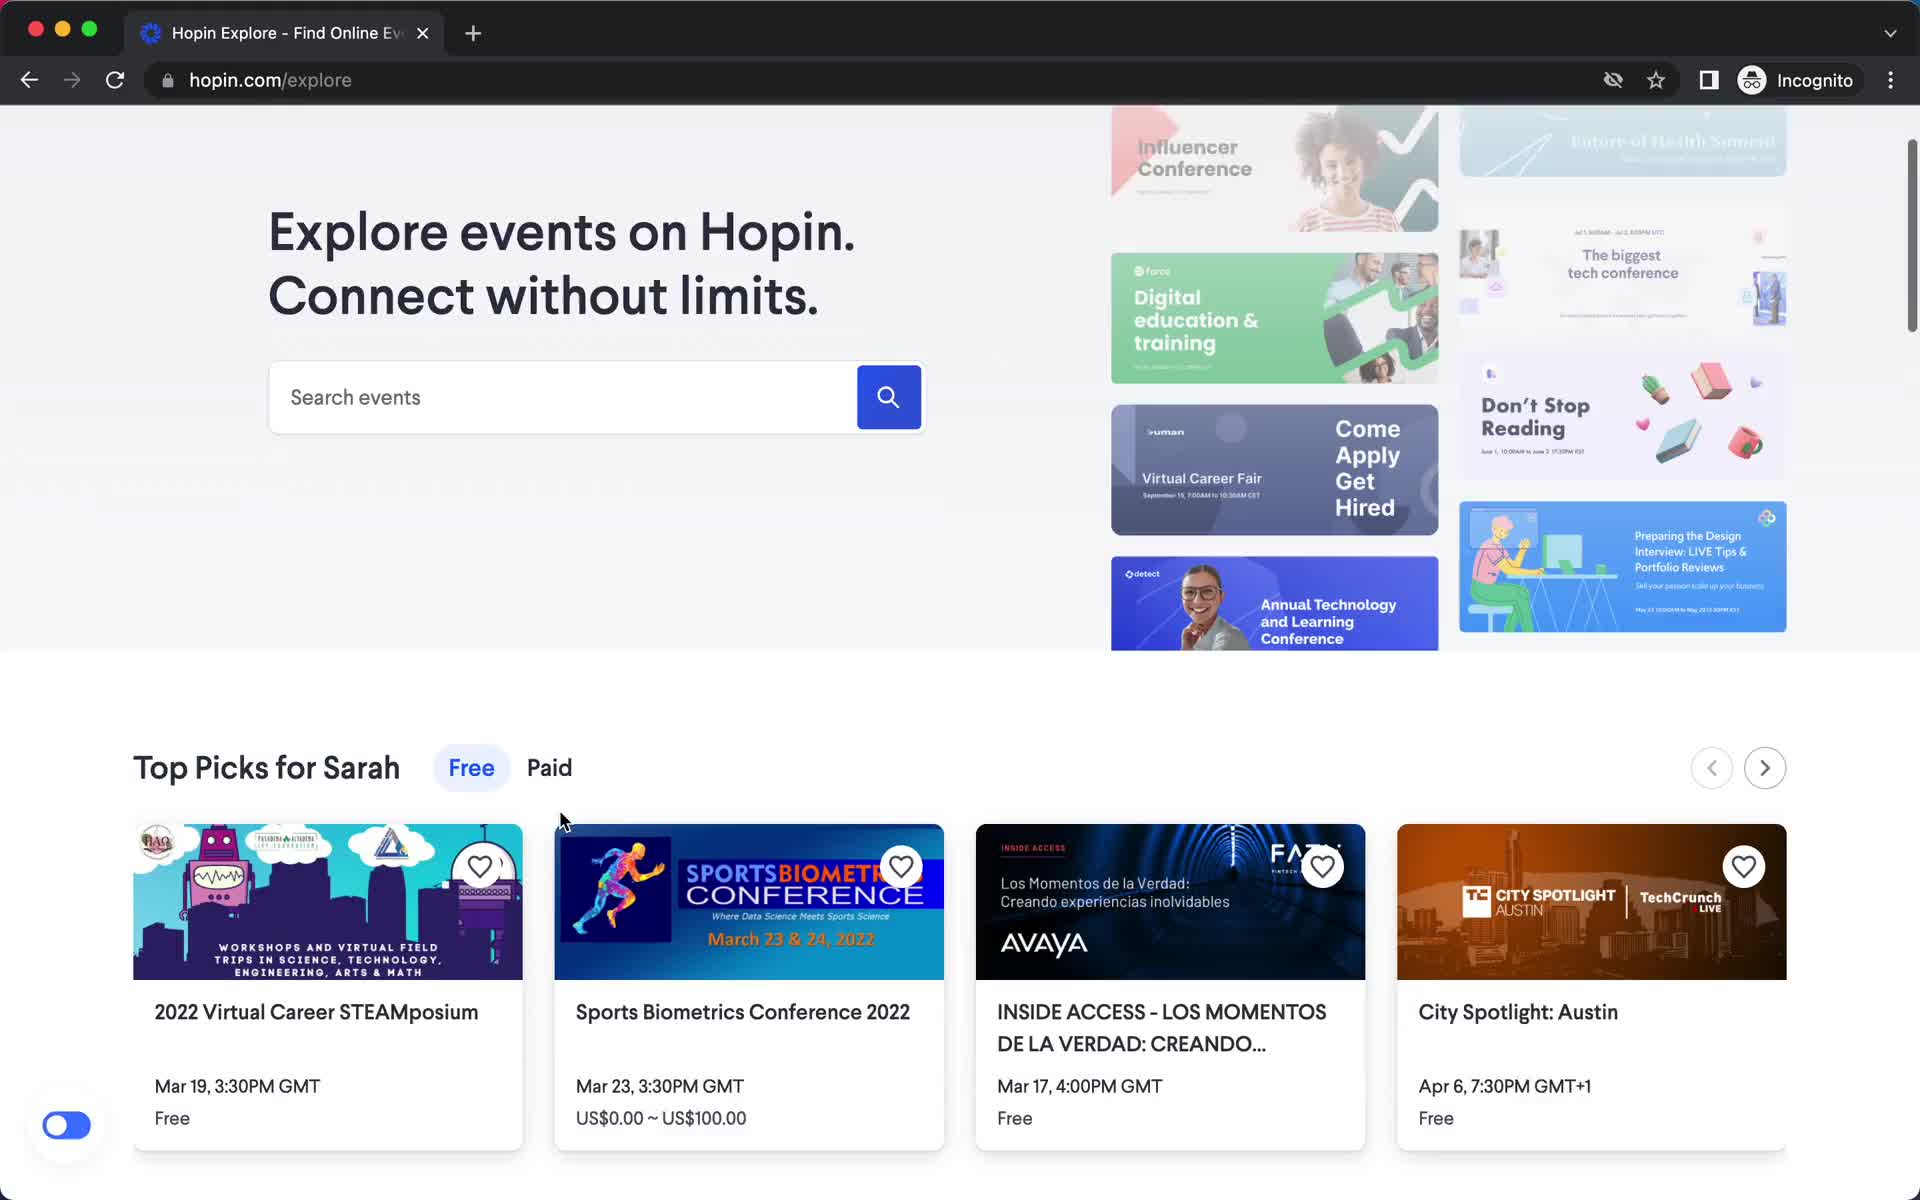Click the STEAMposium robot cover image
This screenshot has width=1920, height=1200.
click(328, 902)
